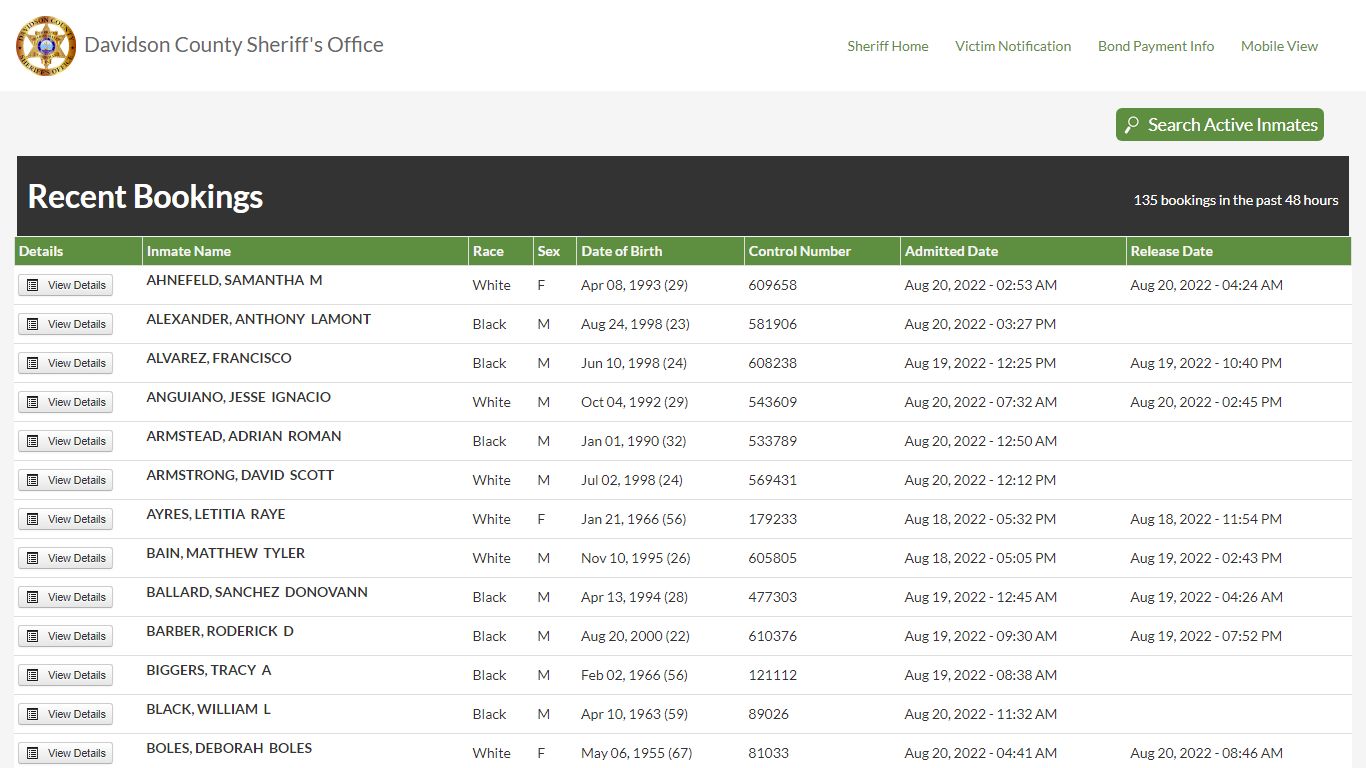
Task: Click the Davidson County Sheriff's badge logo
Action: click(46, 46)
